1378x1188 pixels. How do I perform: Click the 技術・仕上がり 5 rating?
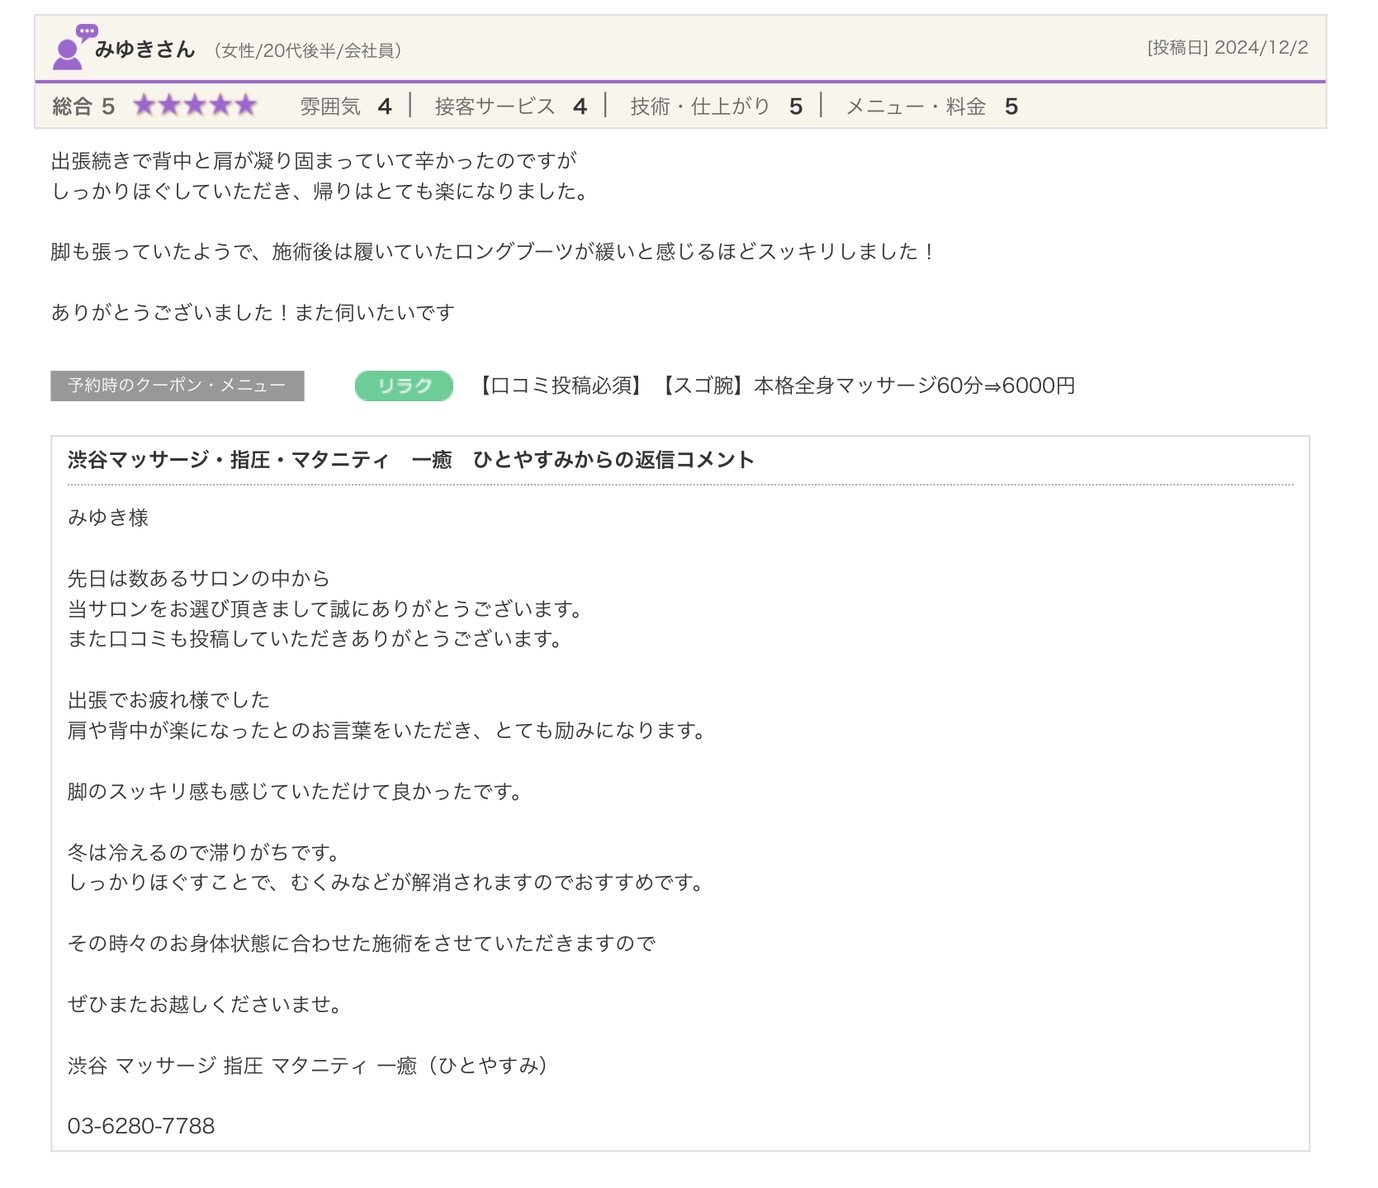pos(716,106)
